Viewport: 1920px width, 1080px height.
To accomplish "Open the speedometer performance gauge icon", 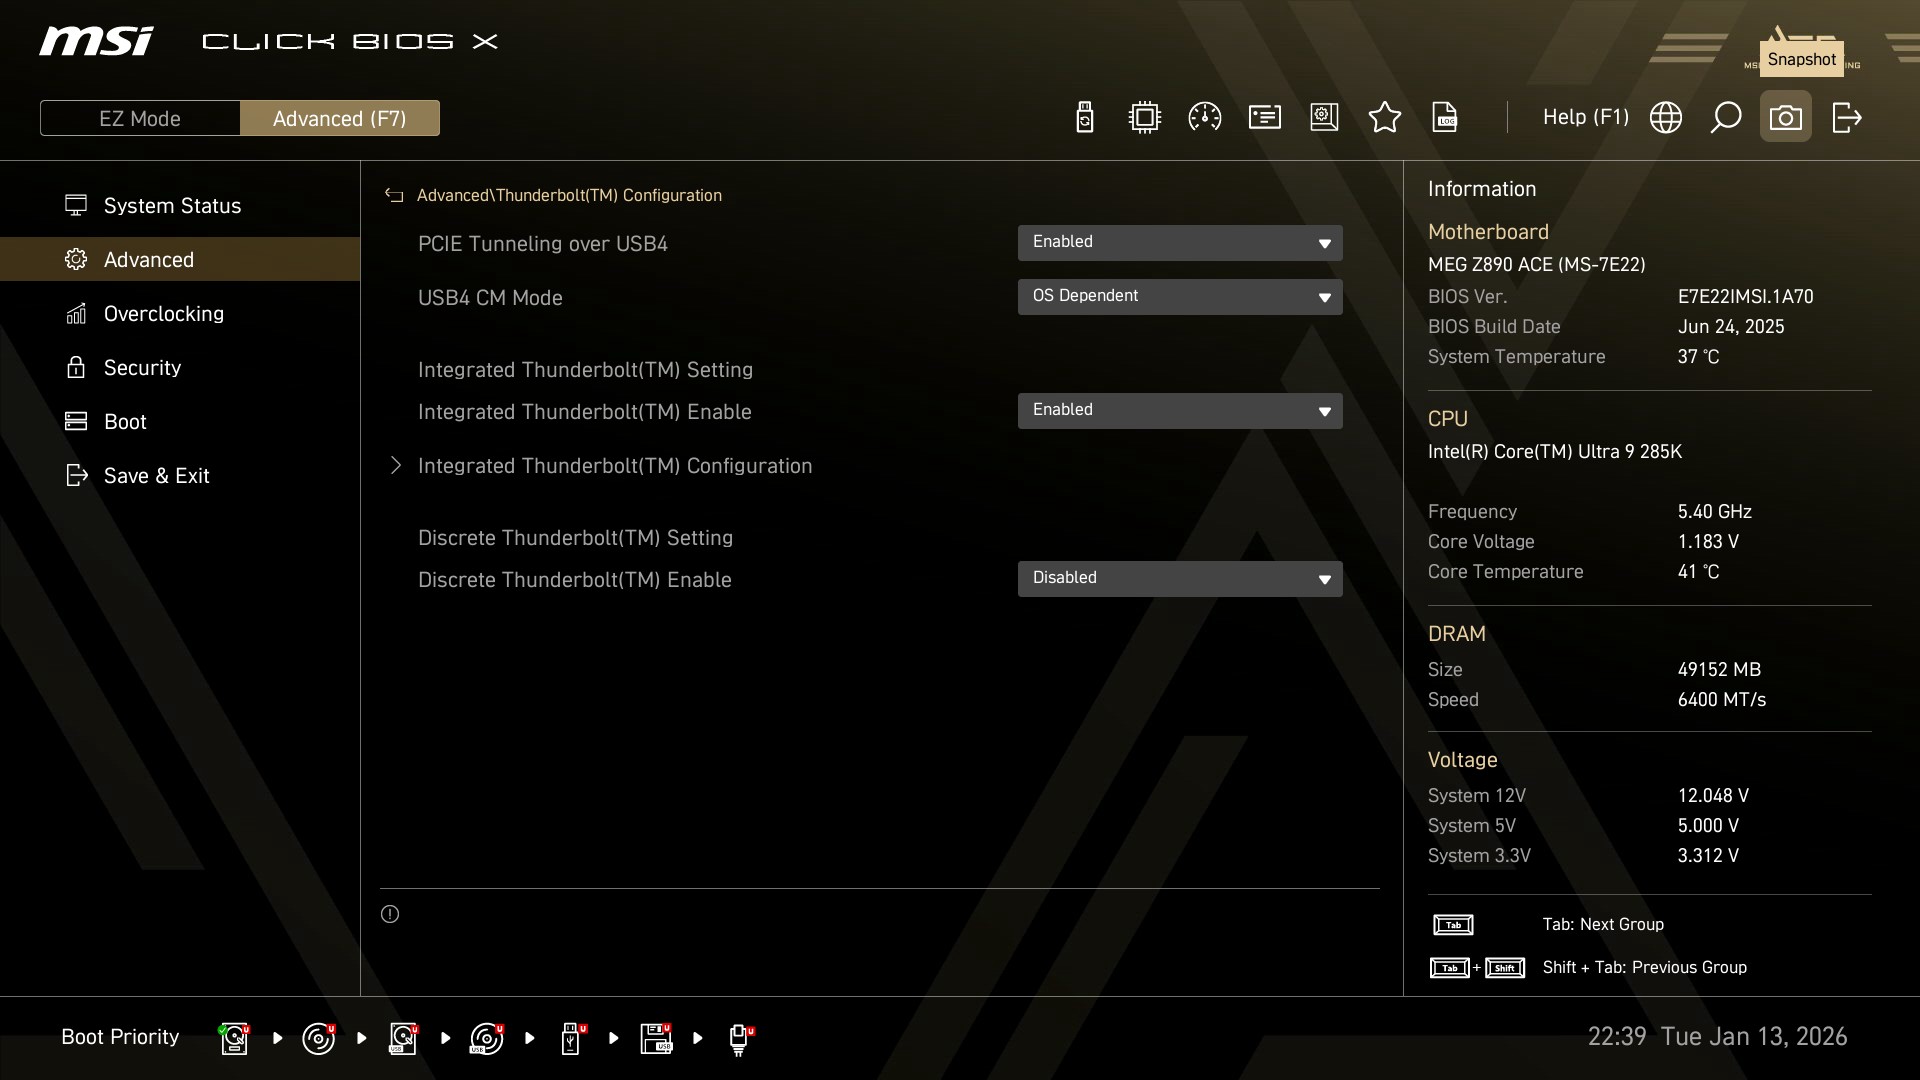I will tap(1204, 118).
